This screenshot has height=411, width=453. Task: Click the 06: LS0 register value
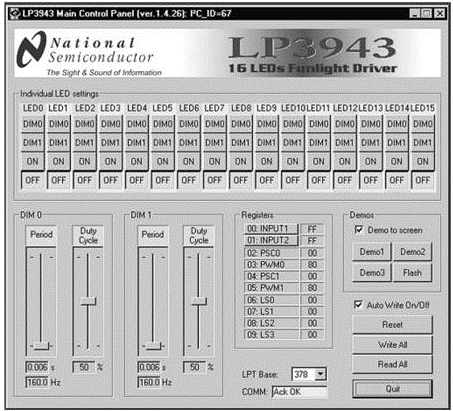[312, 300]
